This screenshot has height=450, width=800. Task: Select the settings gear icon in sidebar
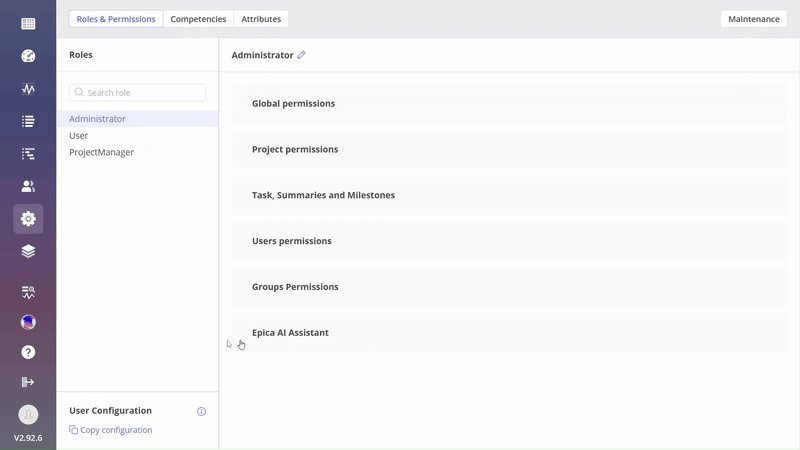(28, 219)
